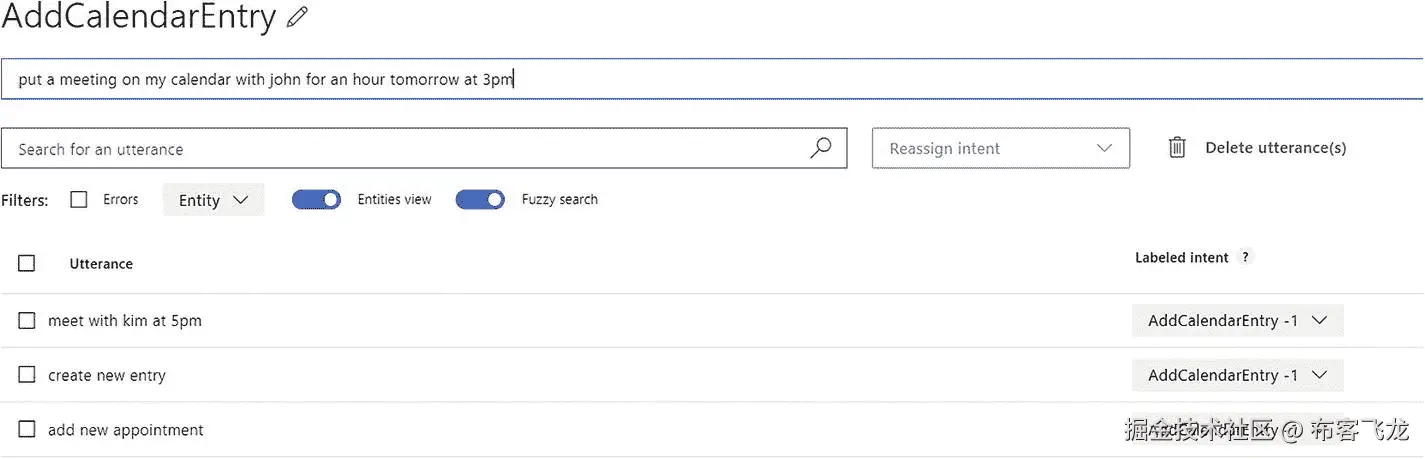1425x459 pixels.
Task: Open intent dropdown for 'create new entry' row
Action: point(1237,375)
